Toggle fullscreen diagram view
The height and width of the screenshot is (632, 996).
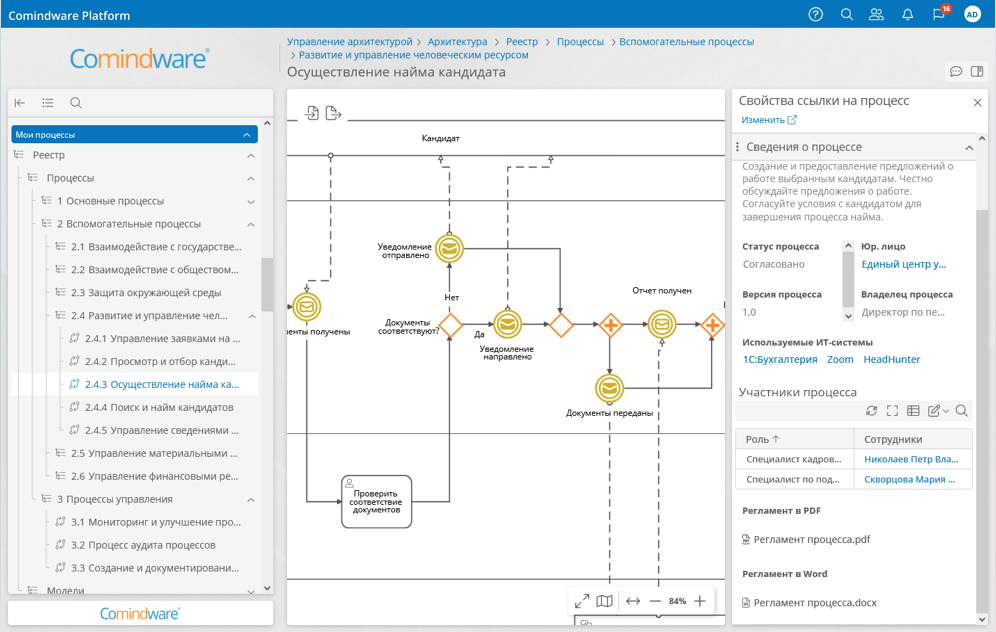(581, 601)
